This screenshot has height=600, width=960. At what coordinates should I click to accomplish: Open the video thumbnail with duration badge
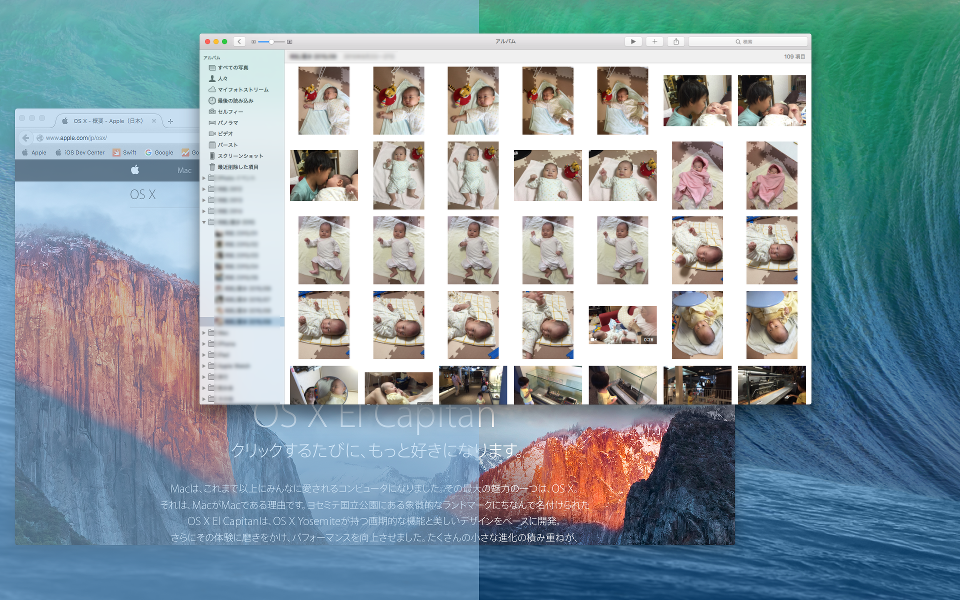623,324
